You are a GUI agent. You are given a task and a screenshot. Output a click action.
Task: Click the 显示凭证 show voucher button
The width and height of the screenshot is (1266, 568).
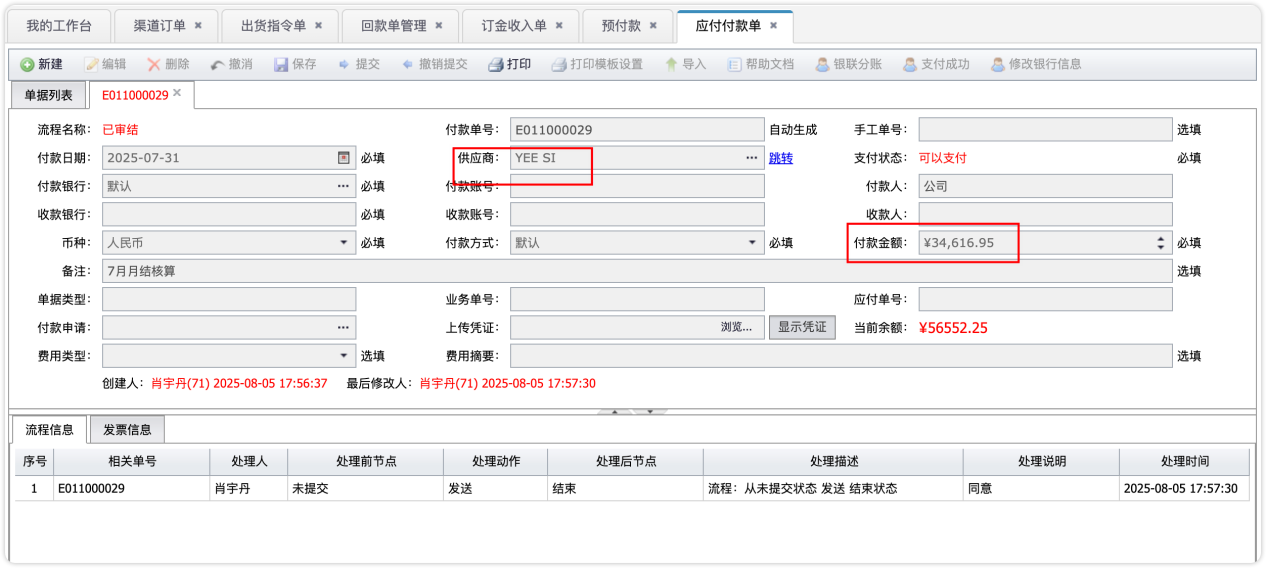point(802,327)
